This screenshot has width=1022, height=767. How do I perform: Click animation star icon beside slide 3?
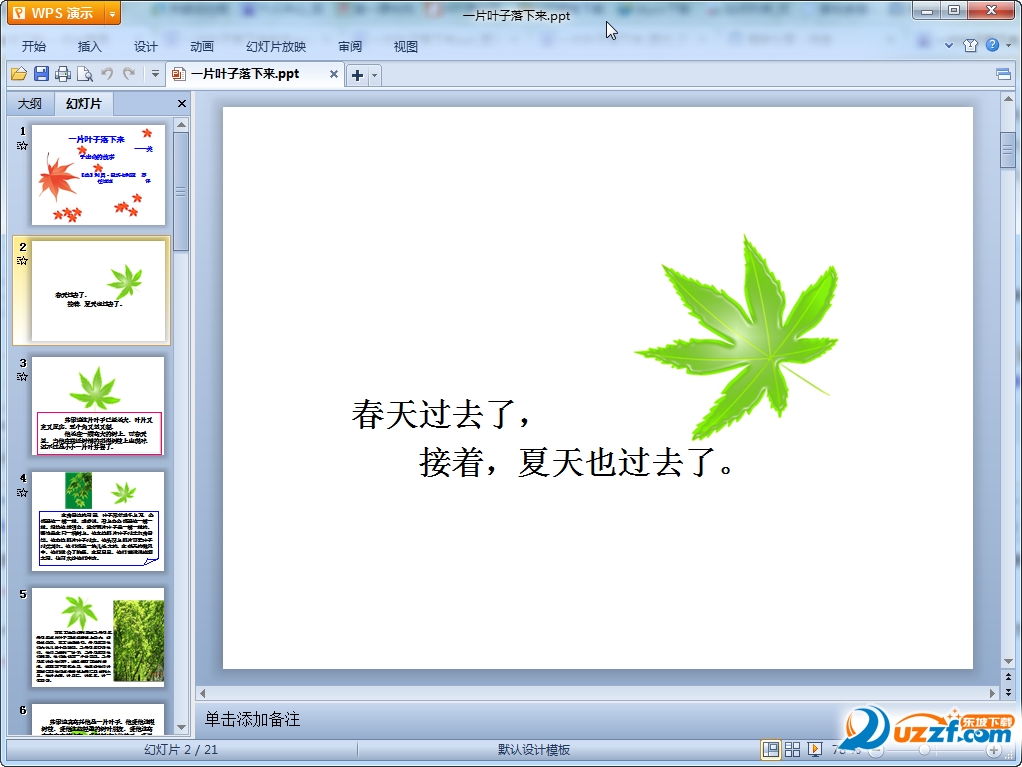(22, 377)
